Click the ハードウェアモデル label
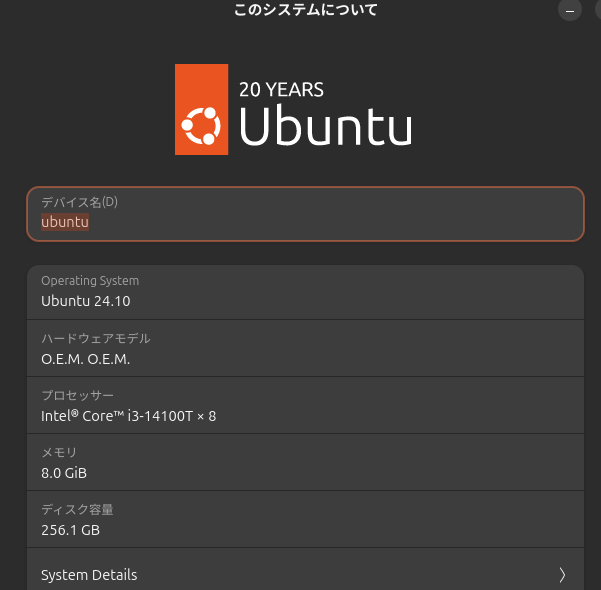 [96, 338]
